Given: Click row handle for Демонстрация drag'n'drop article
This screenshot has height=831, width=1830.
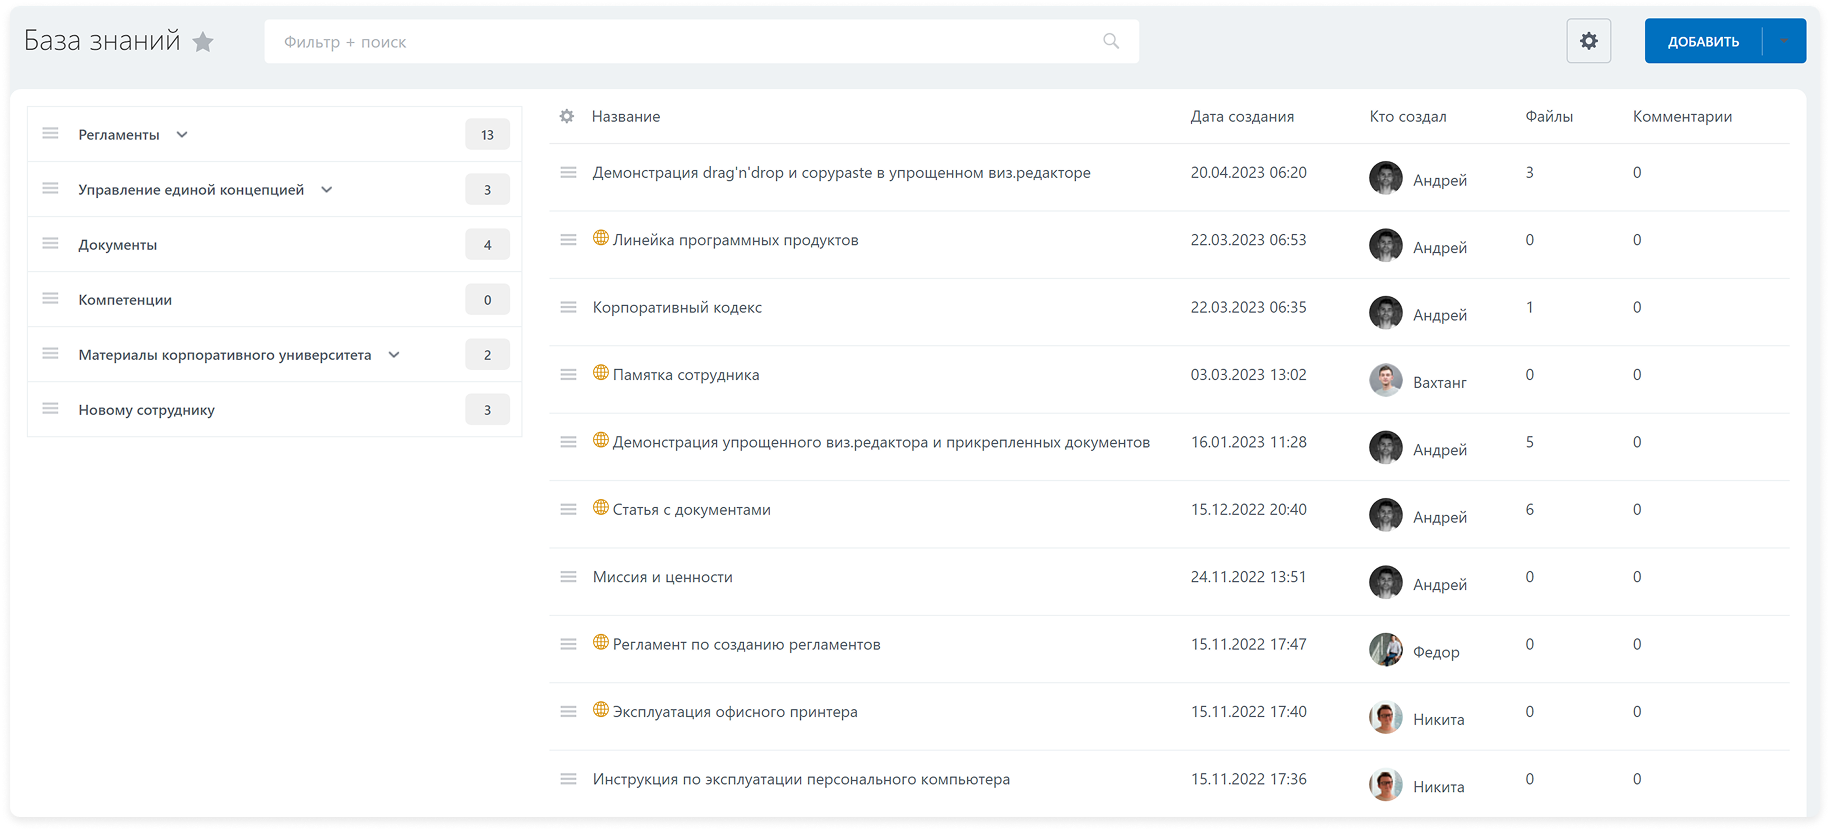Looking at the screenshot, I should point(568,173).
